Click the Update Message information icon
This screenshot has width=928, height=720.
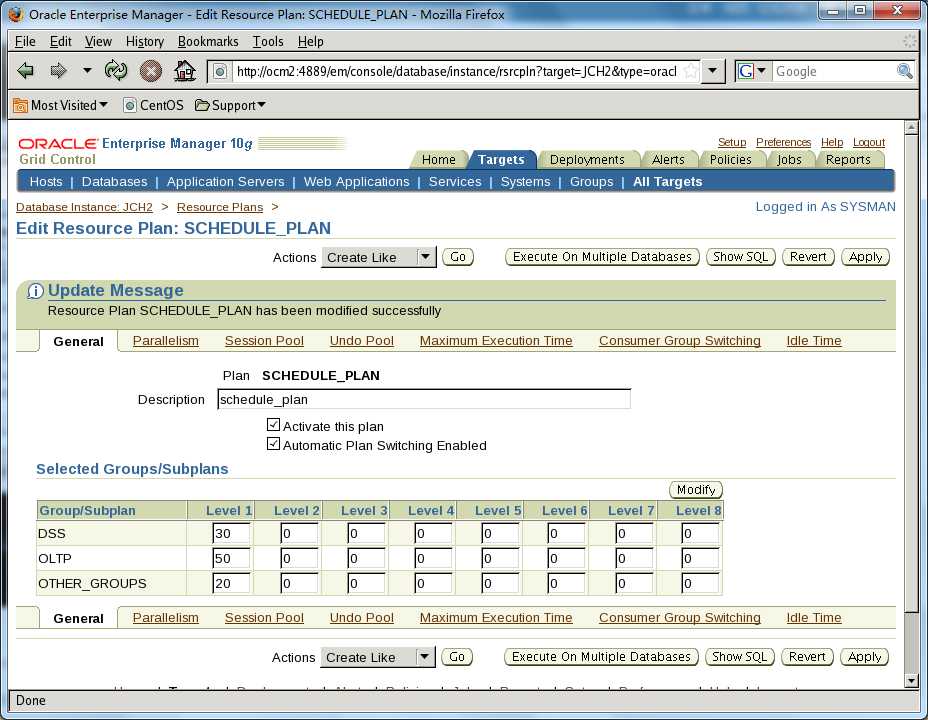click(x=36, y=290)
